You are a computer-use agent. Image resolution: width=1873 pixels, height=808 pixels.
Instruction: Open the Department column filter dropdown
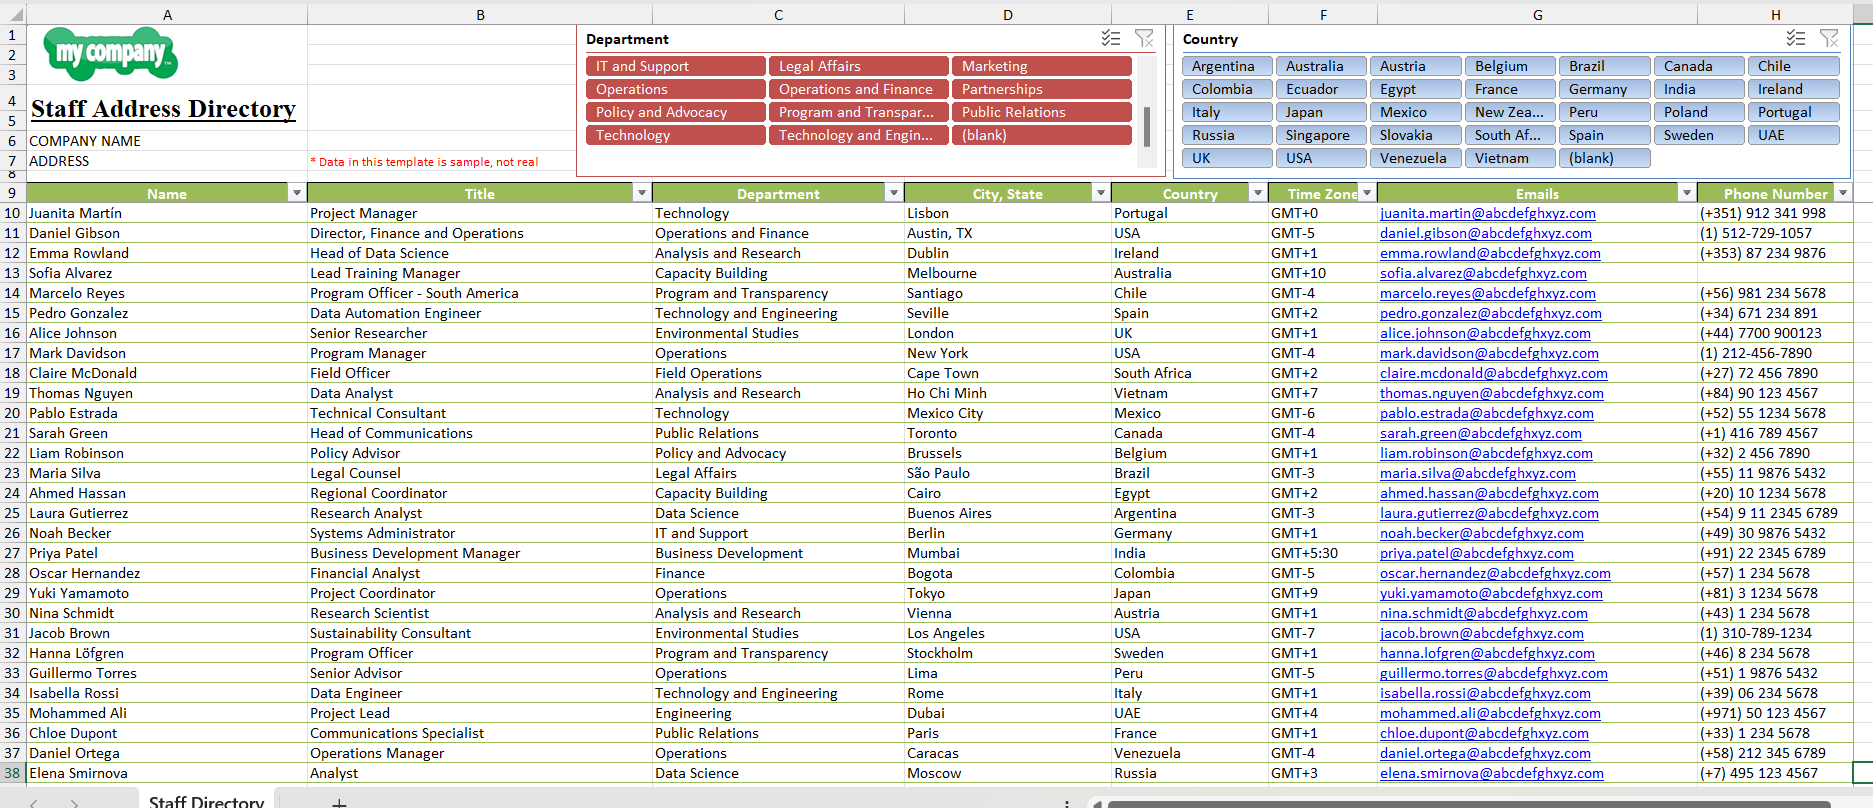click(893, 193)
